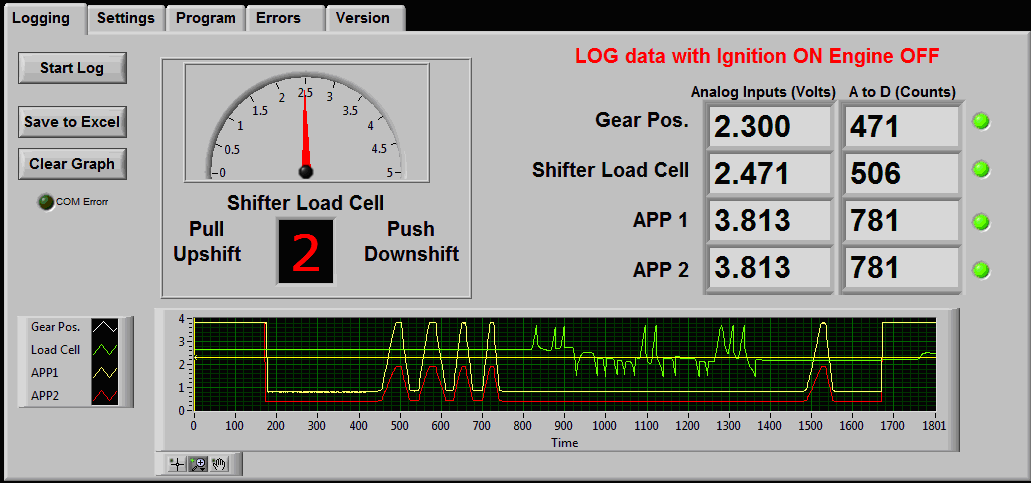The height and width of the screenshot is (483, 1031).
Task: Click Save to Excel button
Action: tap(72, 122)
